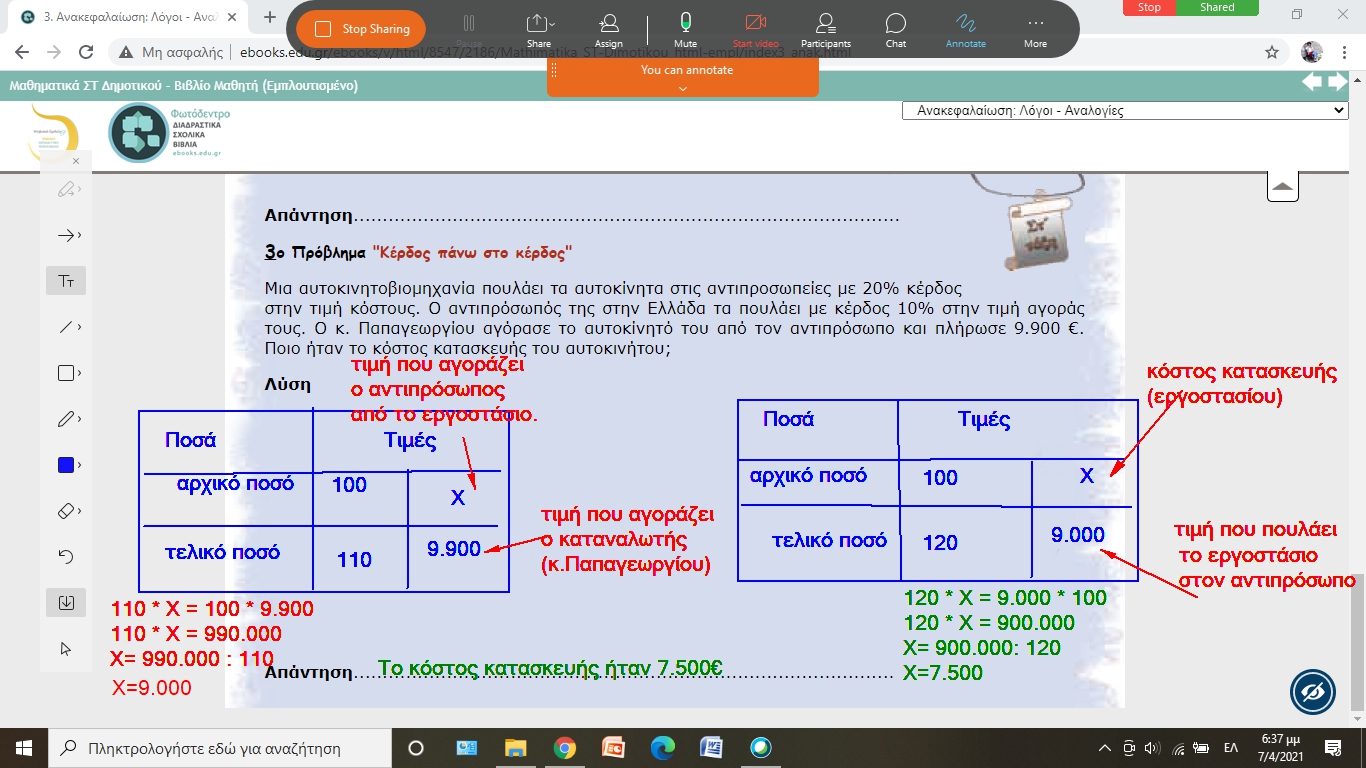Open PowerPoint from taskbar
This screenshot has width=1366, height=768.
(x=613, y=747)
